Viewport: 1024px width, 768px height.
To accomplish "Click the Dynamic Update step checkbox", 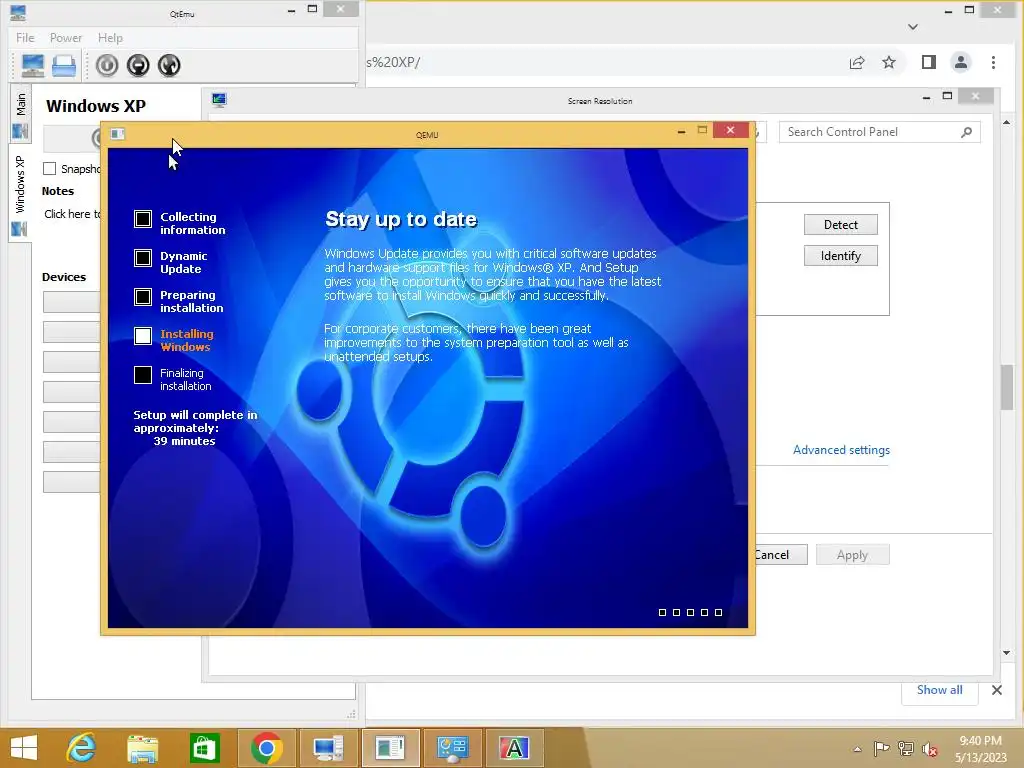I will (143, 258).
